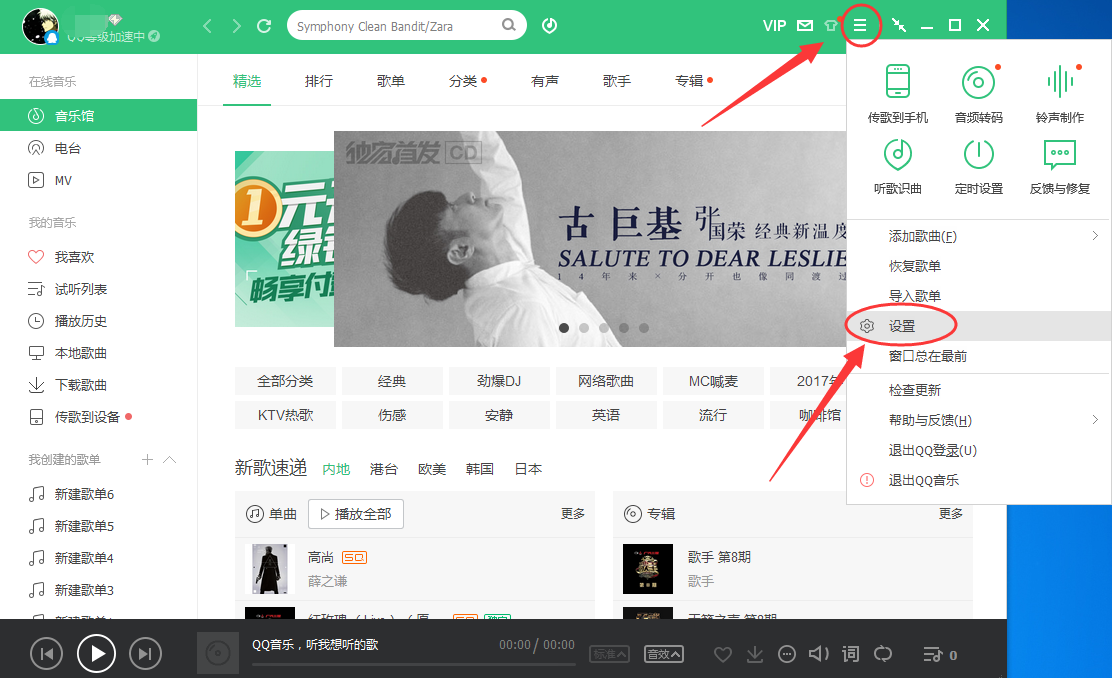The image size is (1112, 678).
Task: Favorite the current song with the heart
Action: click(x=722, y=653)
